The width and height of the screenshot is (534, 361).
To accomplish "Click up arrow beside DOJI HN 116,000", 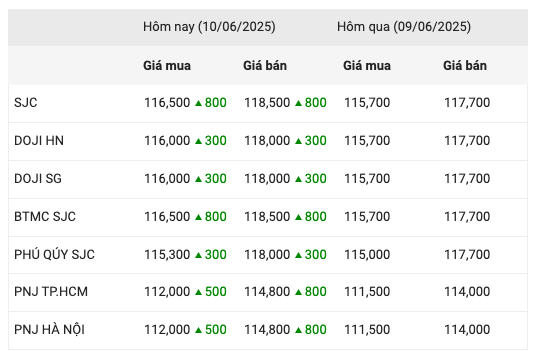I will coord(199,141).
